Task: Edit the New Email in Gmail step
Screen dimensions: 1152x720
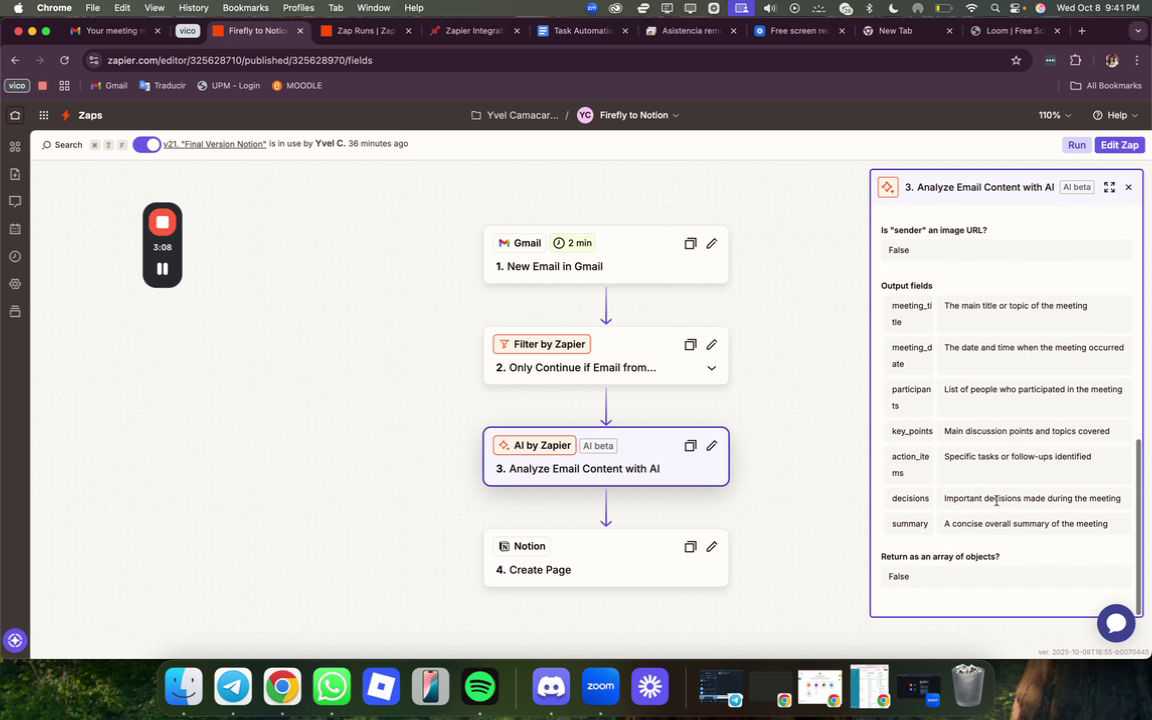Action: click(712, 243)
